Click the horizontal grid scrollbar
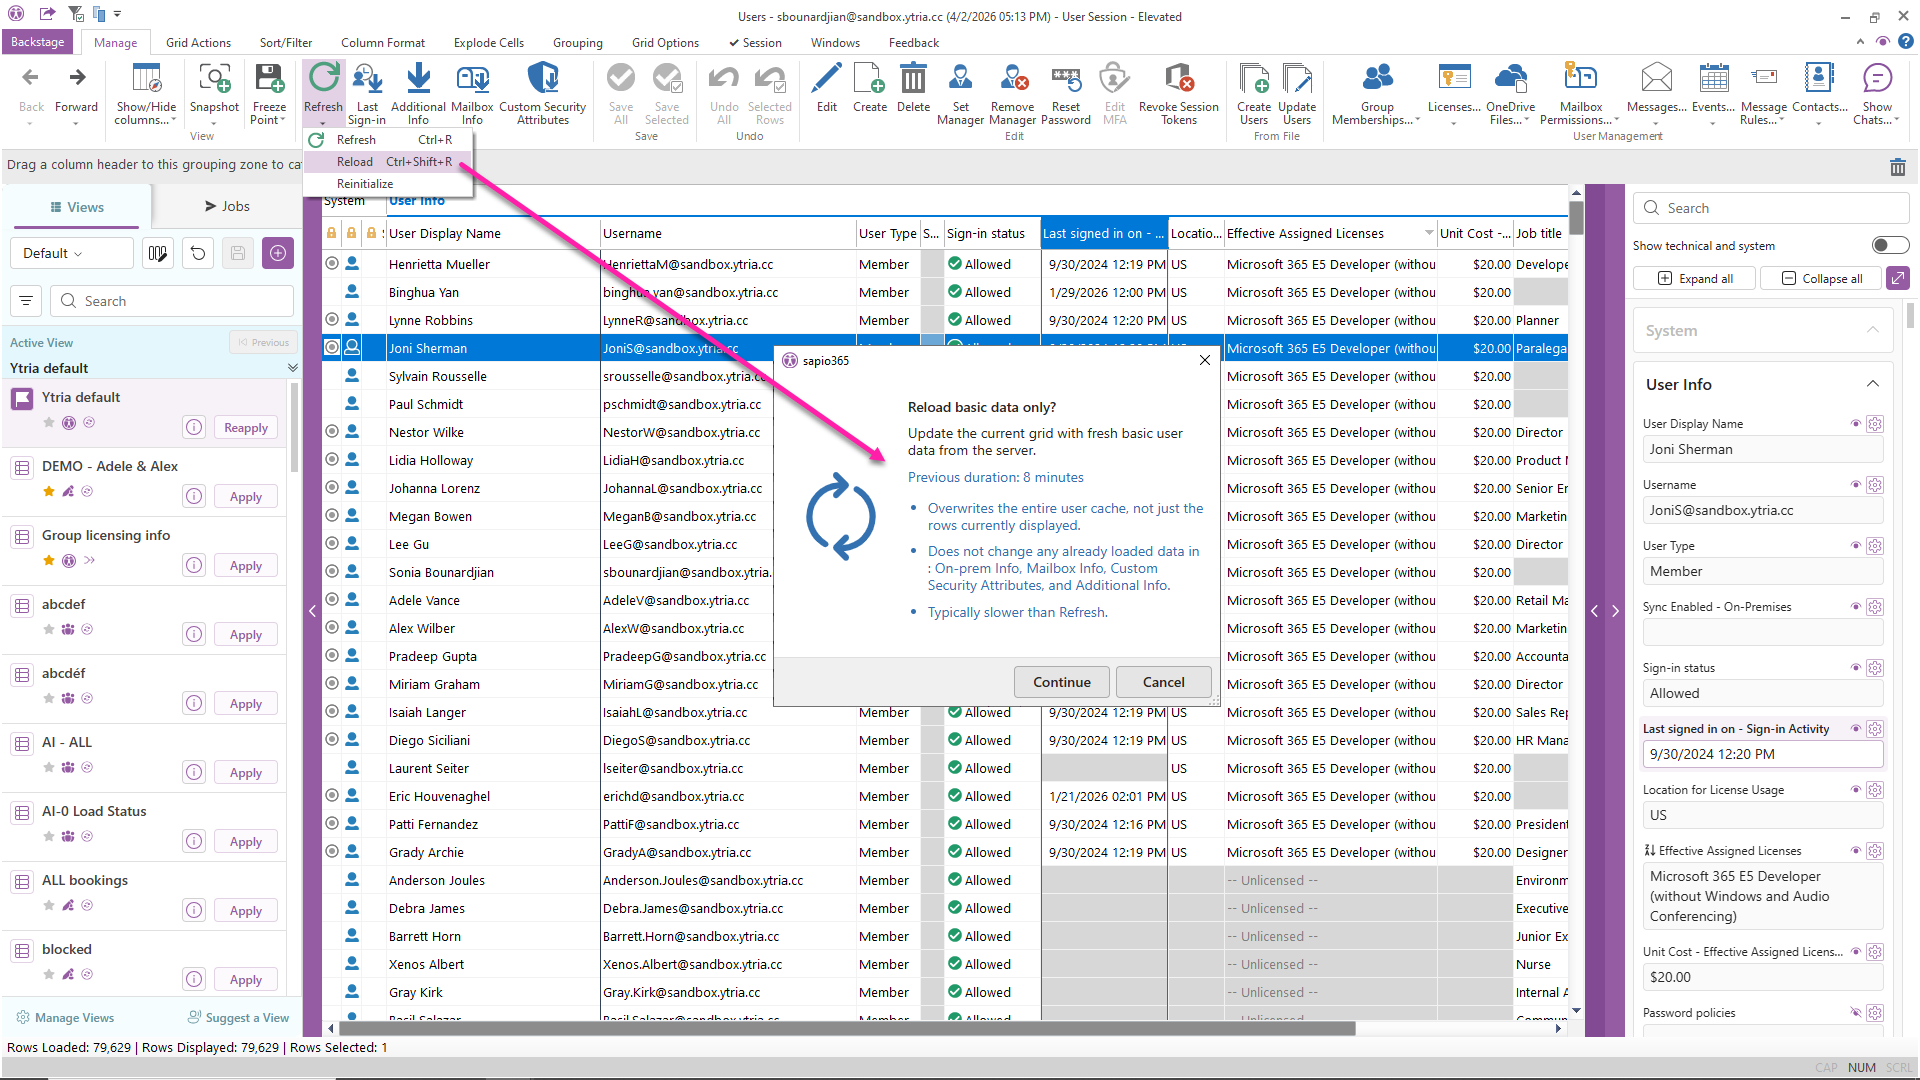The height and width of the screenshot is (1080, 1920). click(x=846, y=1028)
